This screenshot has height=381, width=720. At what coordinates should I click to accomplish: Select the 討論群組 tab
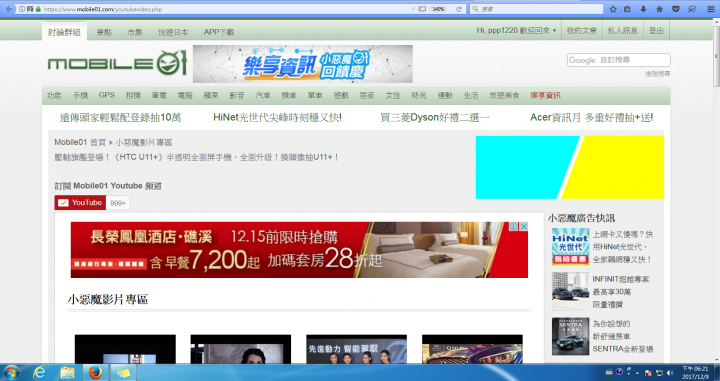[64, 32]
